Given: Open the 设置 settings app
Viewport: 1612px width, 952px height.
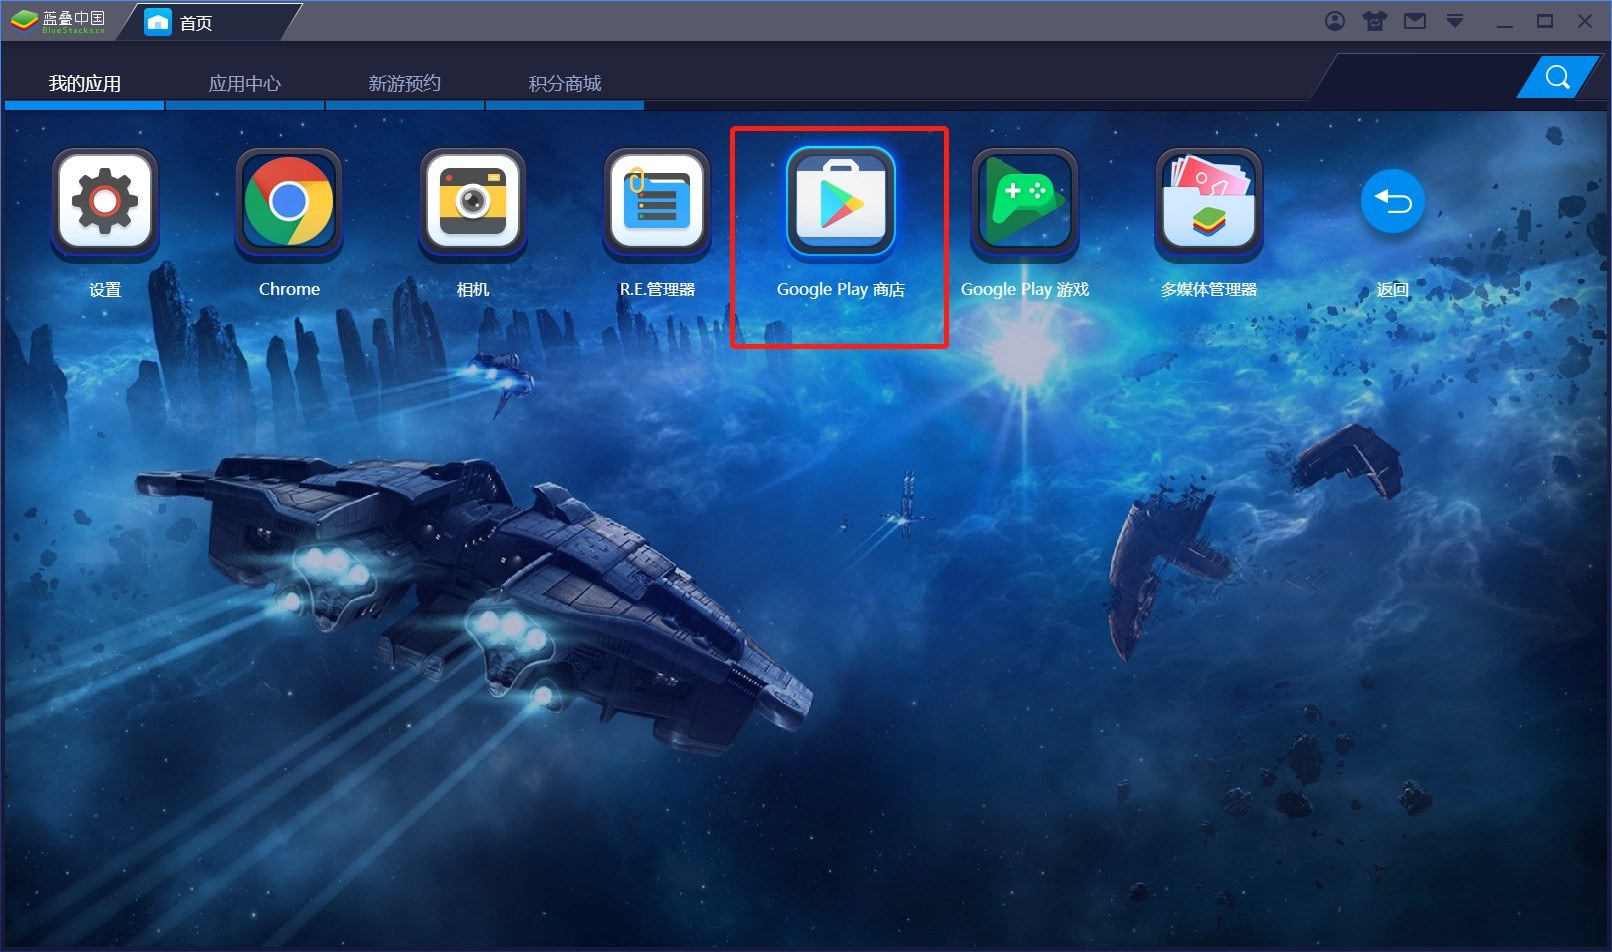Looking at the screenshot, I should (105, 202).
